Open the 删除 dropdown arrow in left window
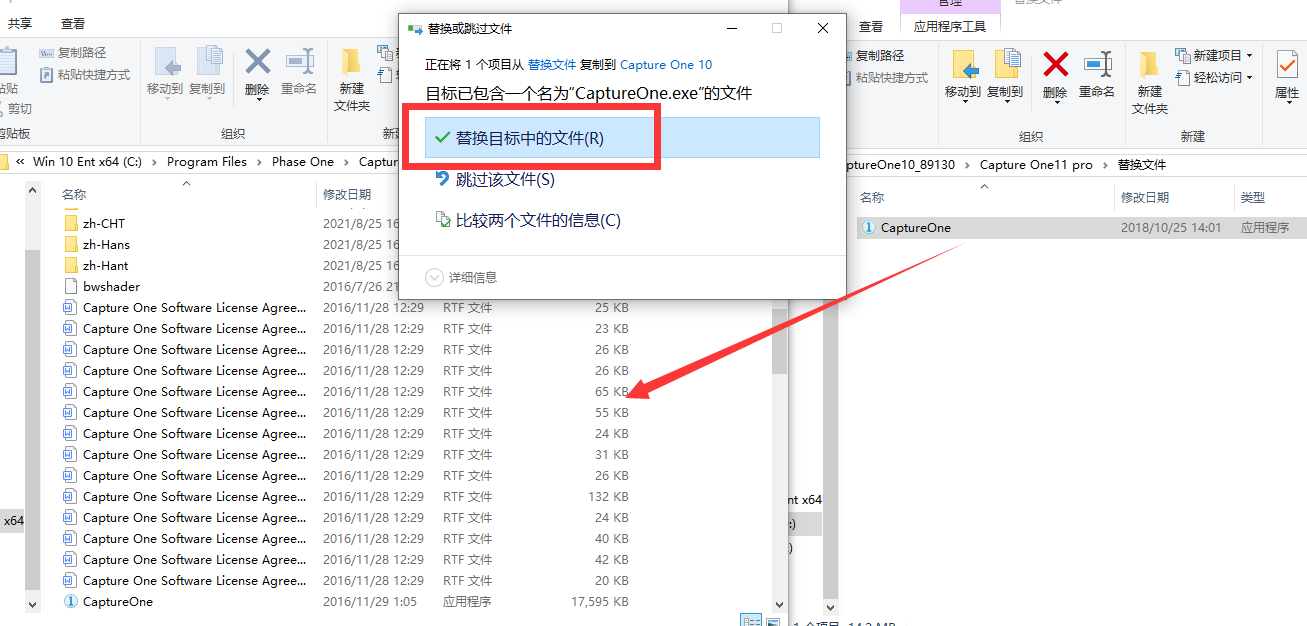 258,100
